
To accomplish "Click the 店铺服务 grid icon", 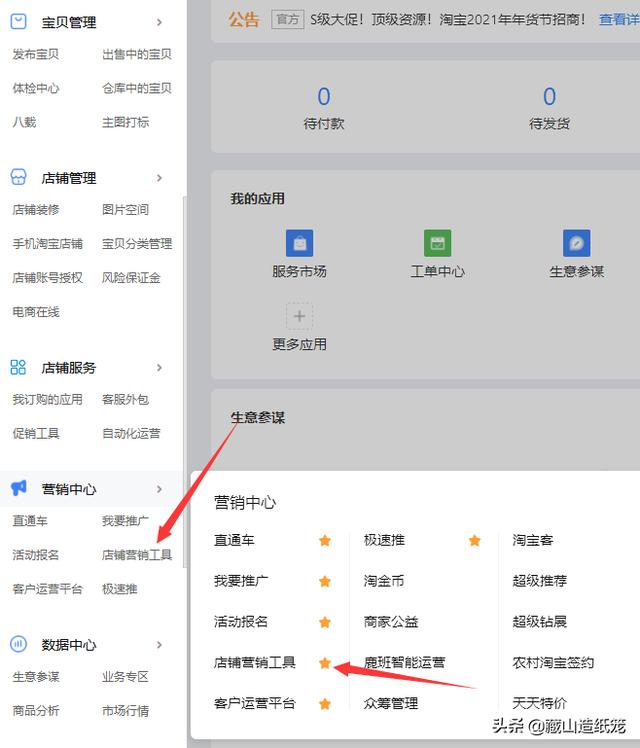I will pyautogui.click(x=18, y=367).
